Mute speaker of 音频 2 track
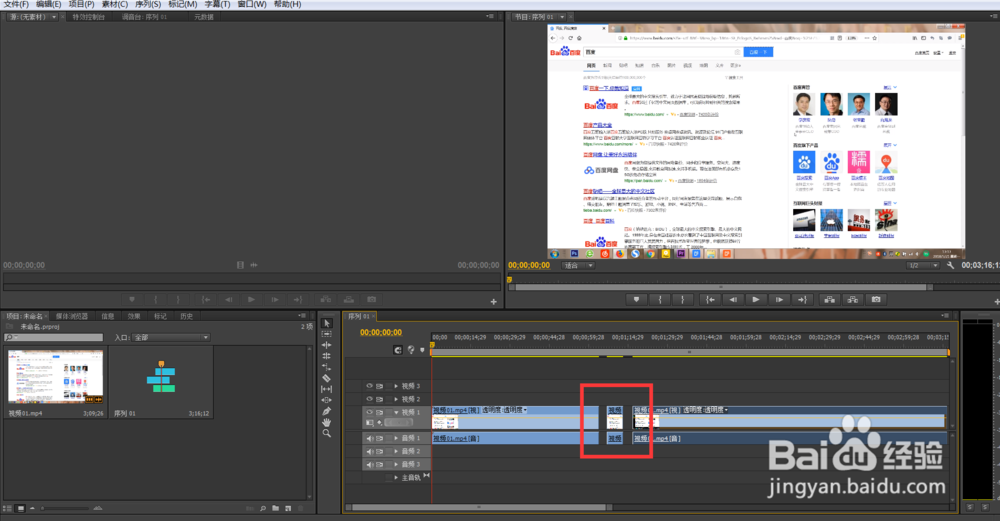The height and width of the screenshot is (521, 1000). pyautogui.click(x=369, y=451)
